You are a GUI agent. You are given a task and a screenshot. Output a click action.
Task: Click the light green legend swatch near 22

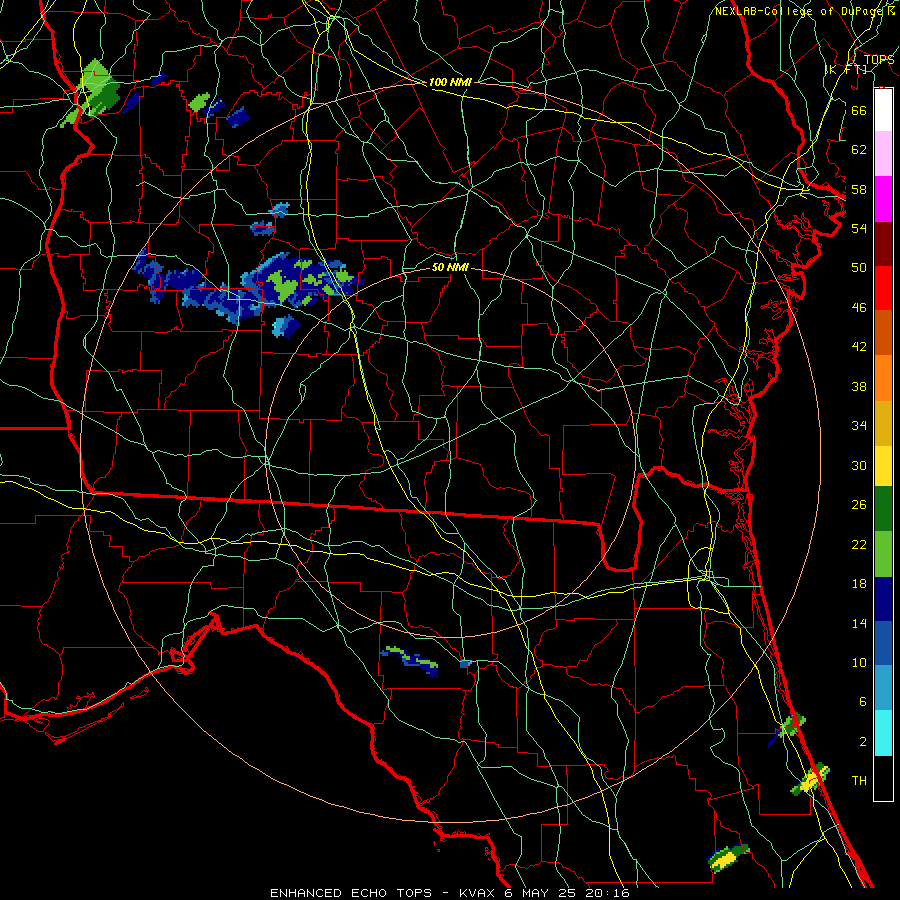tap(883, 554)
